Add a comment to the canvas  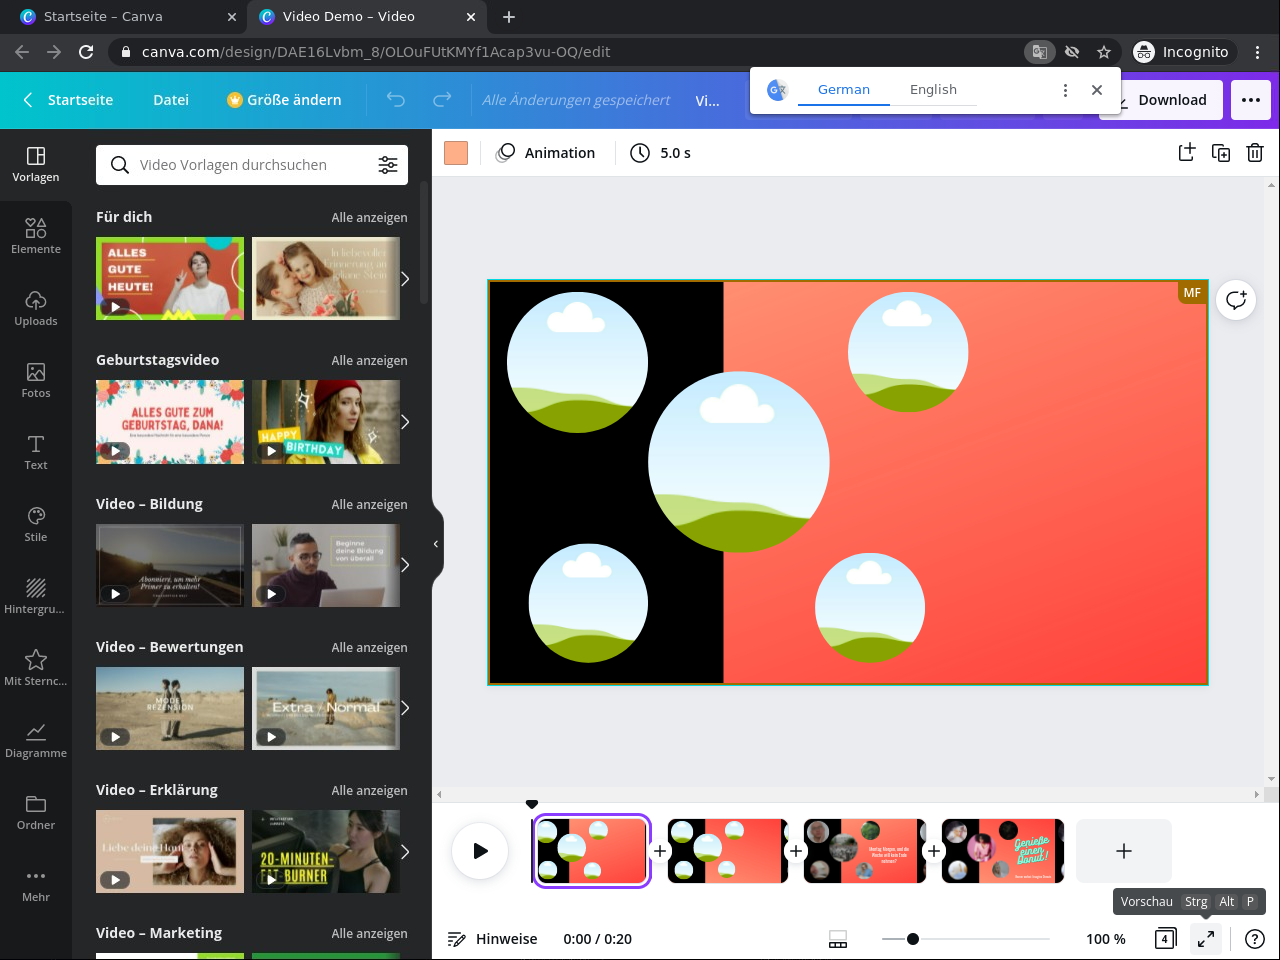(1236, 300)
